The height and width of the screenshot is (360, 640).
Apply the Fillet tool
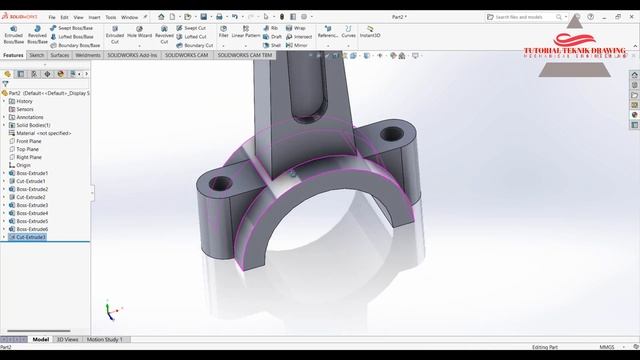[x=223, y=32]
